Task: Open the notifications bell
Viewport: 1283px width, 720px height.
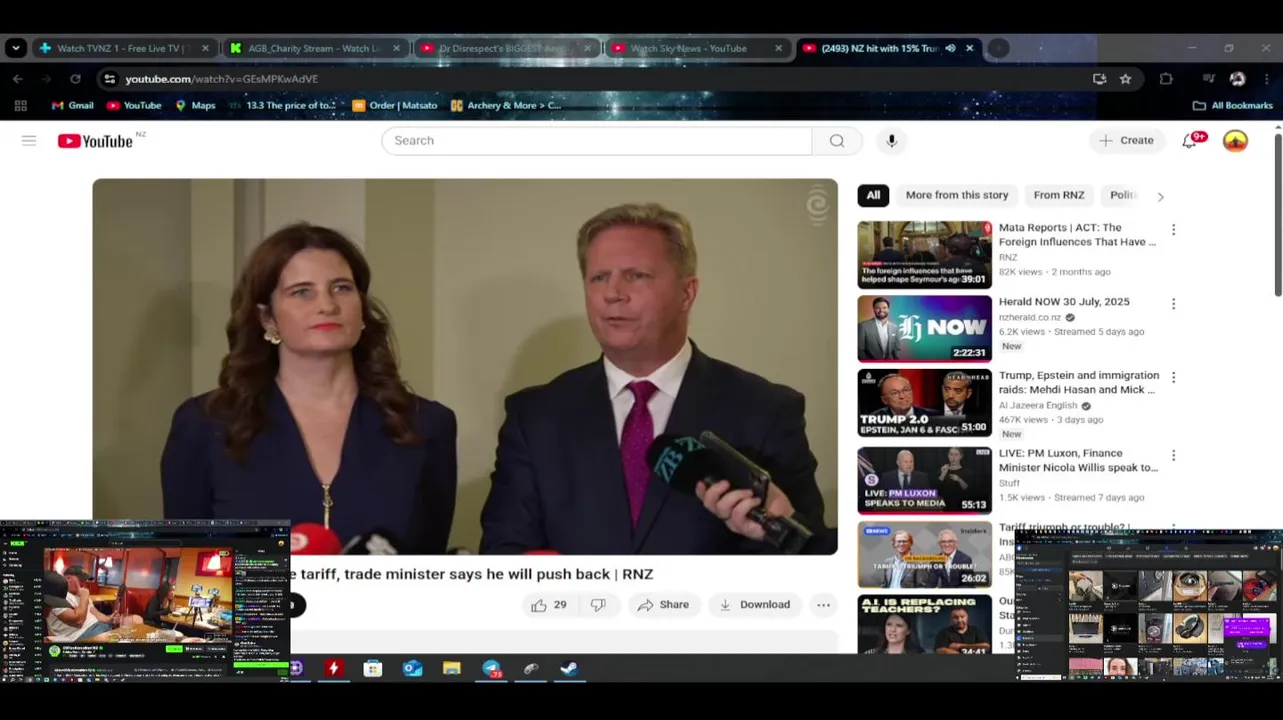Action: tap(1189, 141)
